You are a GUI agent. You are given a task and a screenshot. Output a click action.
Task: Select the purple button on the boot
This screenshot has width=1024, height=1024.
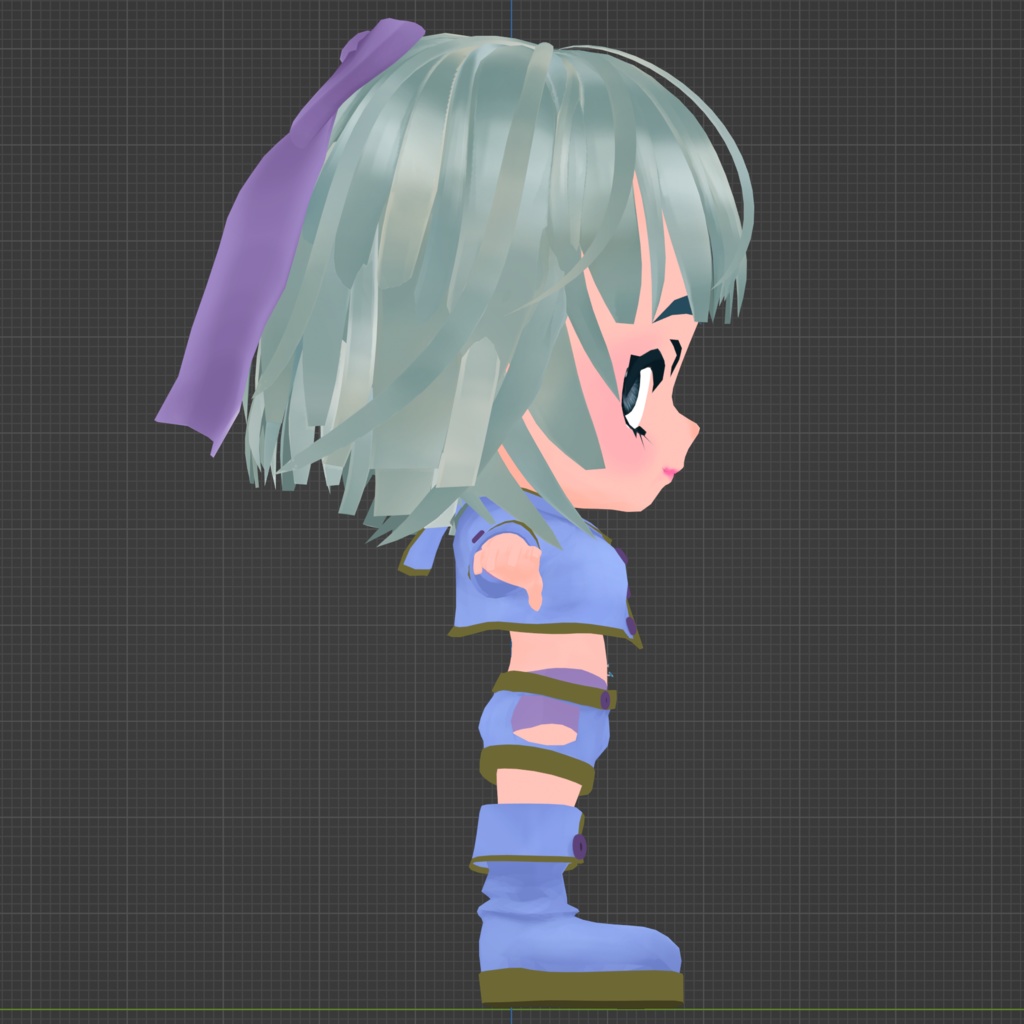[580, 845]
